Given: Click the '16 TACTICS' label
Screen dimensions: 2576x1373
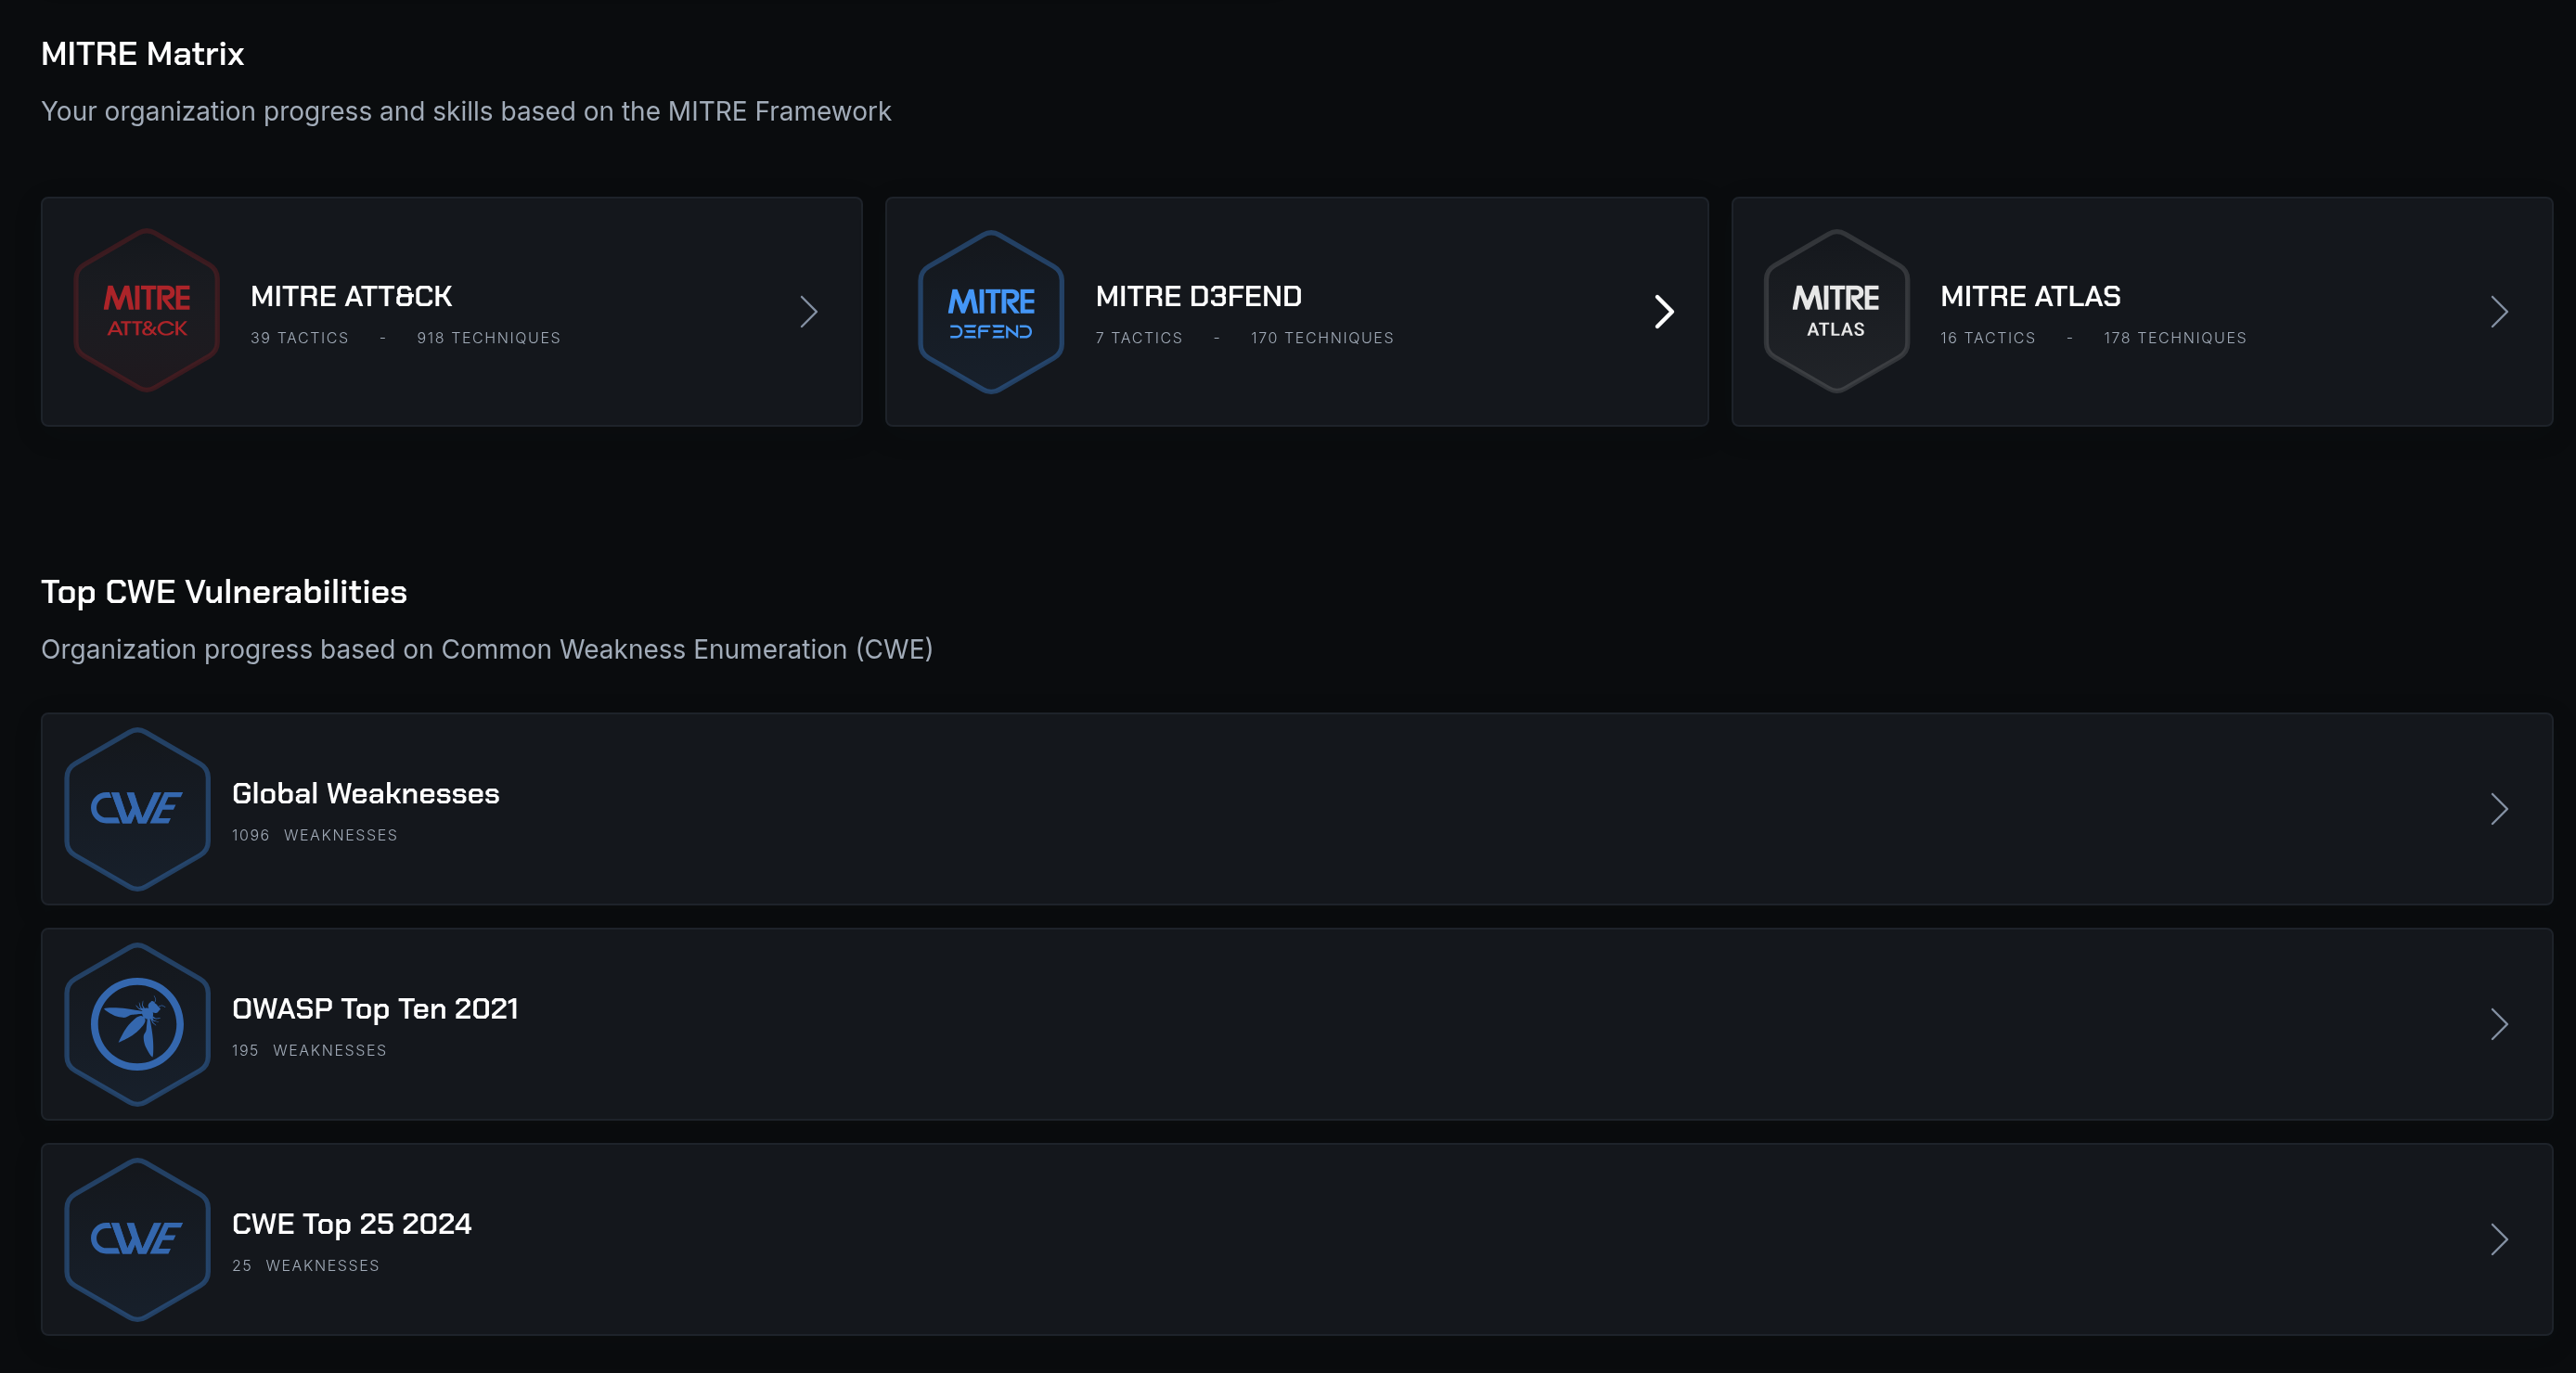Looking at the screenshot, I should 1987,338.
